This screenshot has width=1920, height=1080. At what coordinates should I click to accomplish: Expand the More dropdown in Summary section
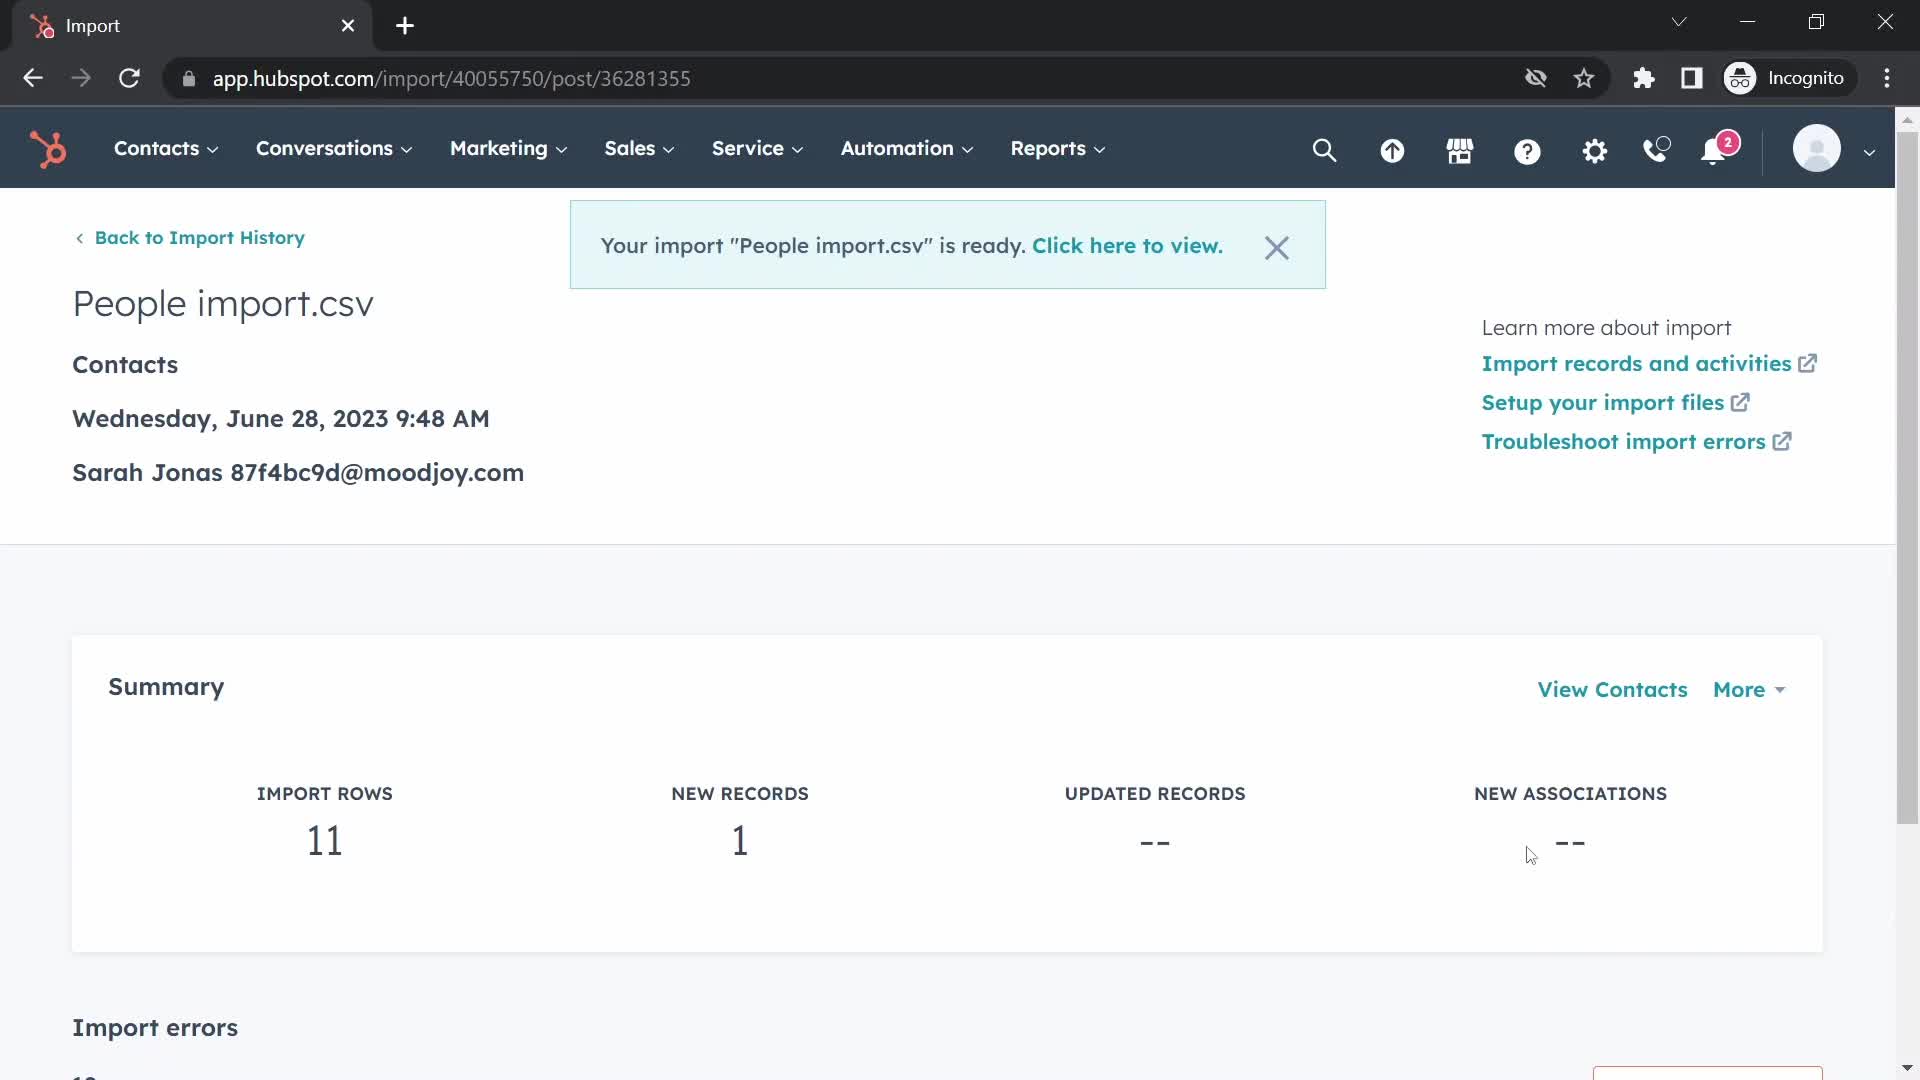point(1749,690)
